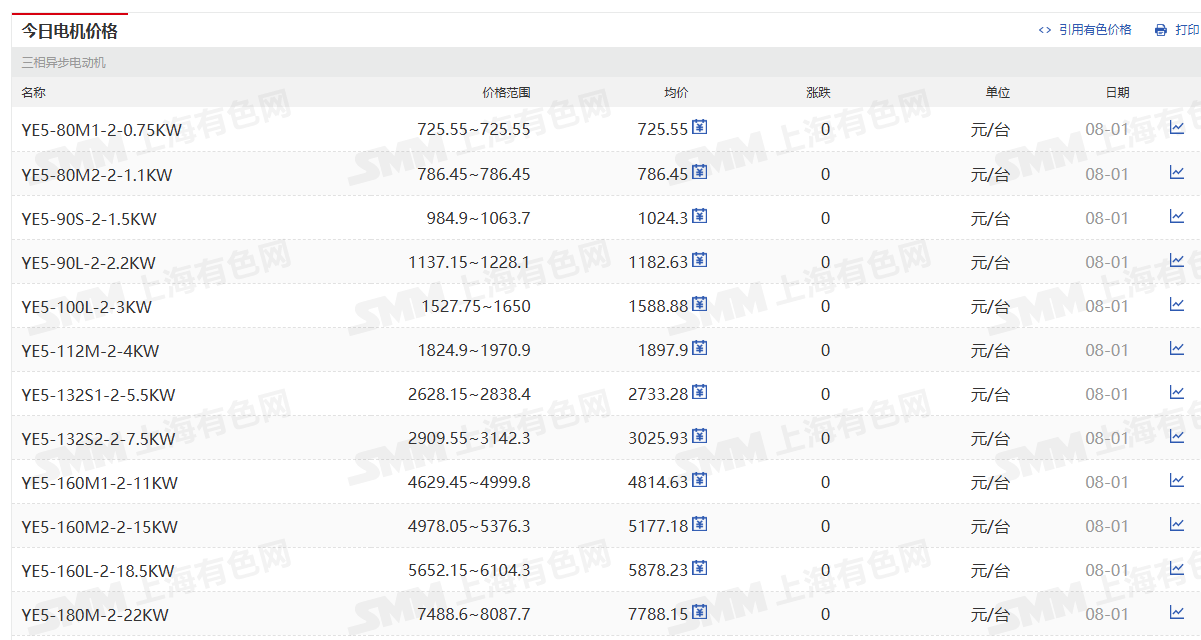Image resolution: width=1201 pixels, height=640 pixels.
Task: Click yuan icon beside average 4814.63
Action: [x=700, y=479]
